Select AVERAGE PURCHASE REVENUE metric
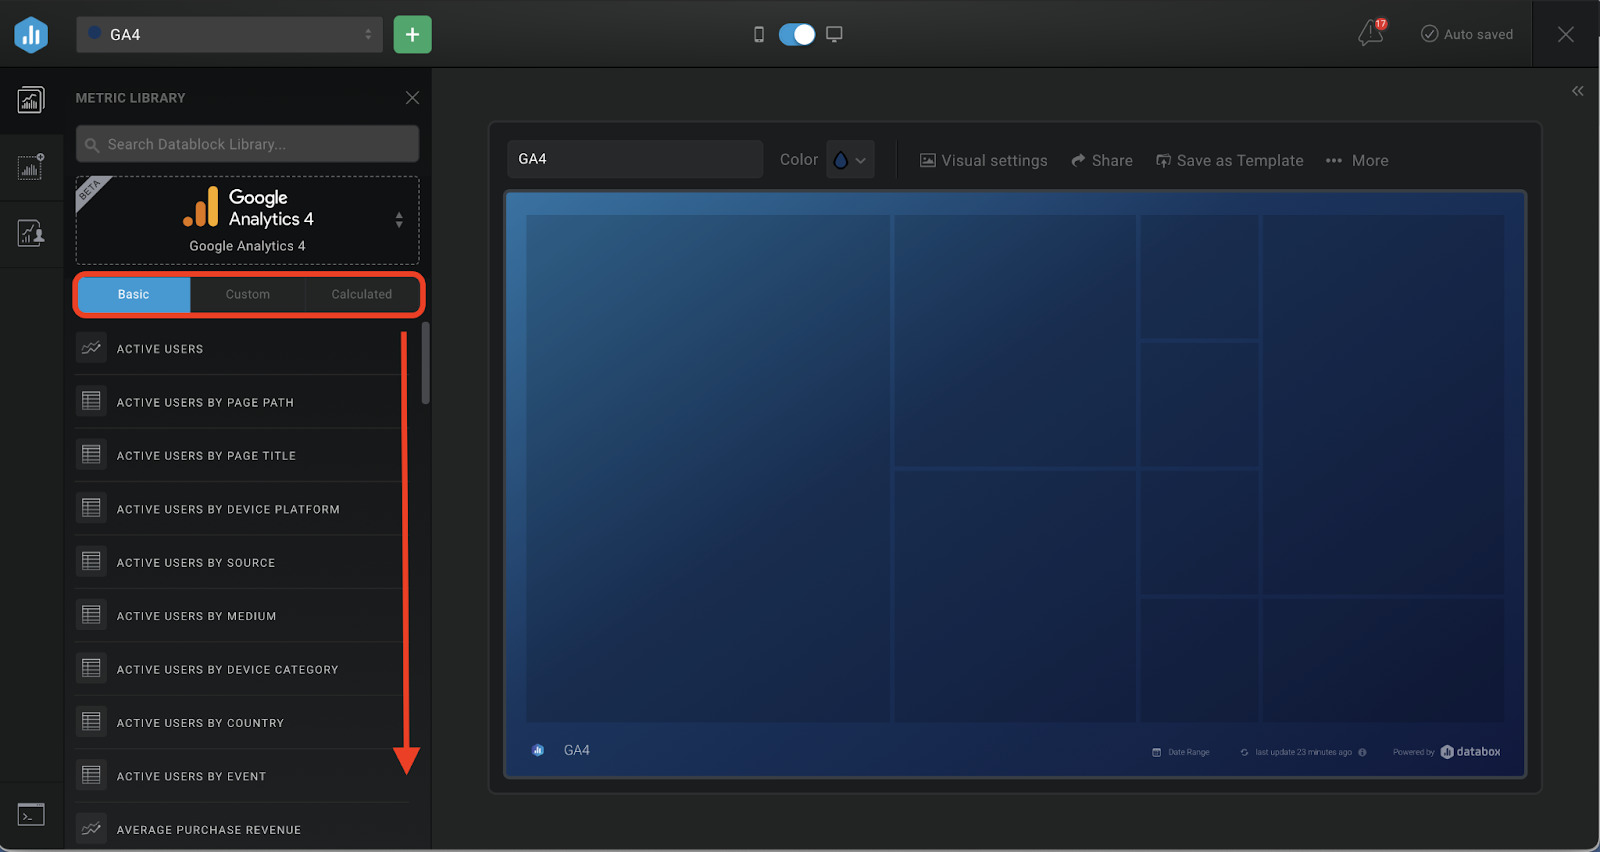1600x852 pixels. point(208,830)
